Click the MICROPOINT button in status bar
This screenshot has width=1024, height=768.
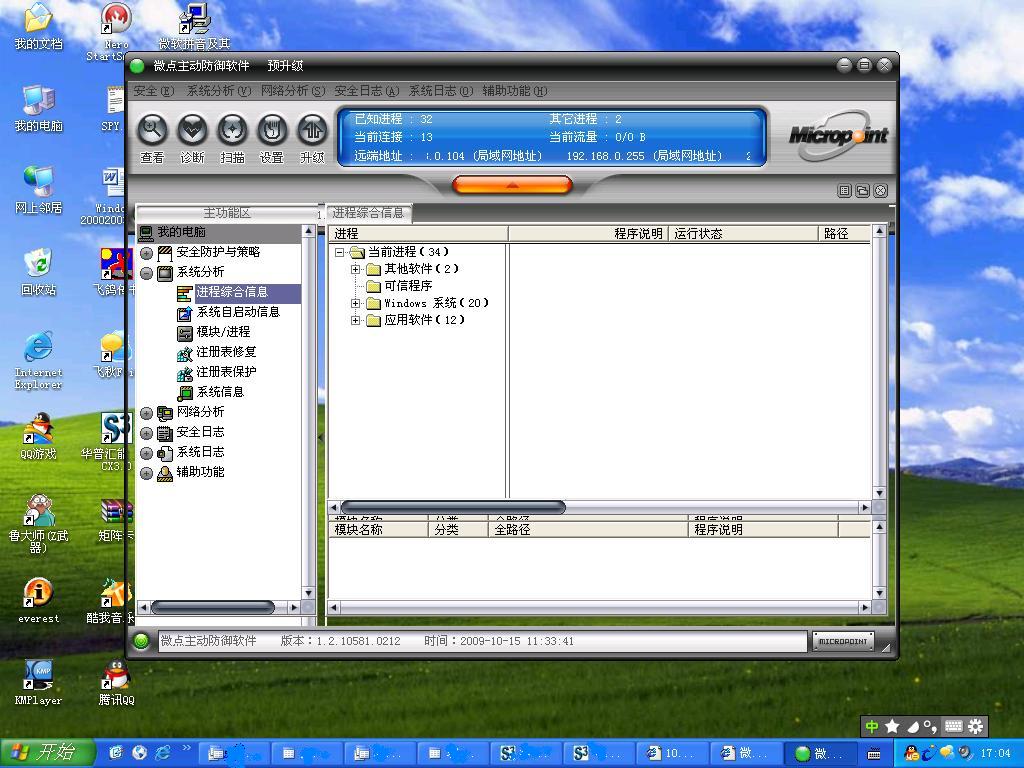[842, 641]
